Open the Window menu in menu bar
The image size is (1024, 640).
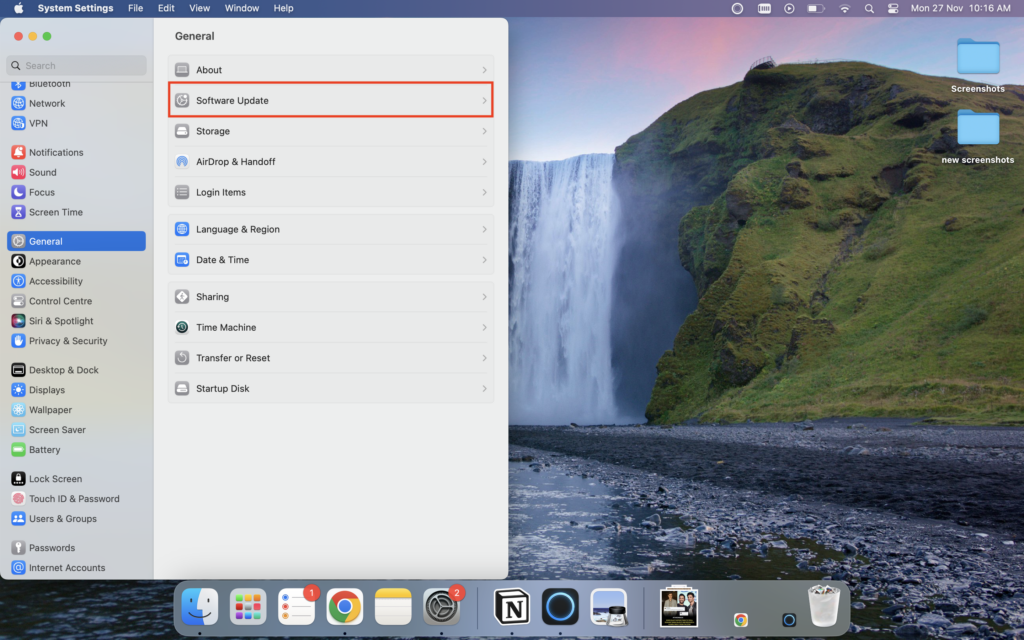(241, 8)
